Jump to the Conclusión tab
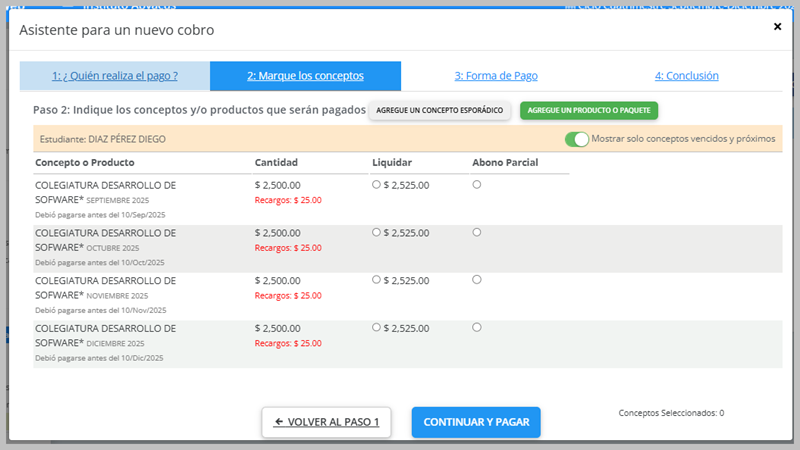 [686, 76]
